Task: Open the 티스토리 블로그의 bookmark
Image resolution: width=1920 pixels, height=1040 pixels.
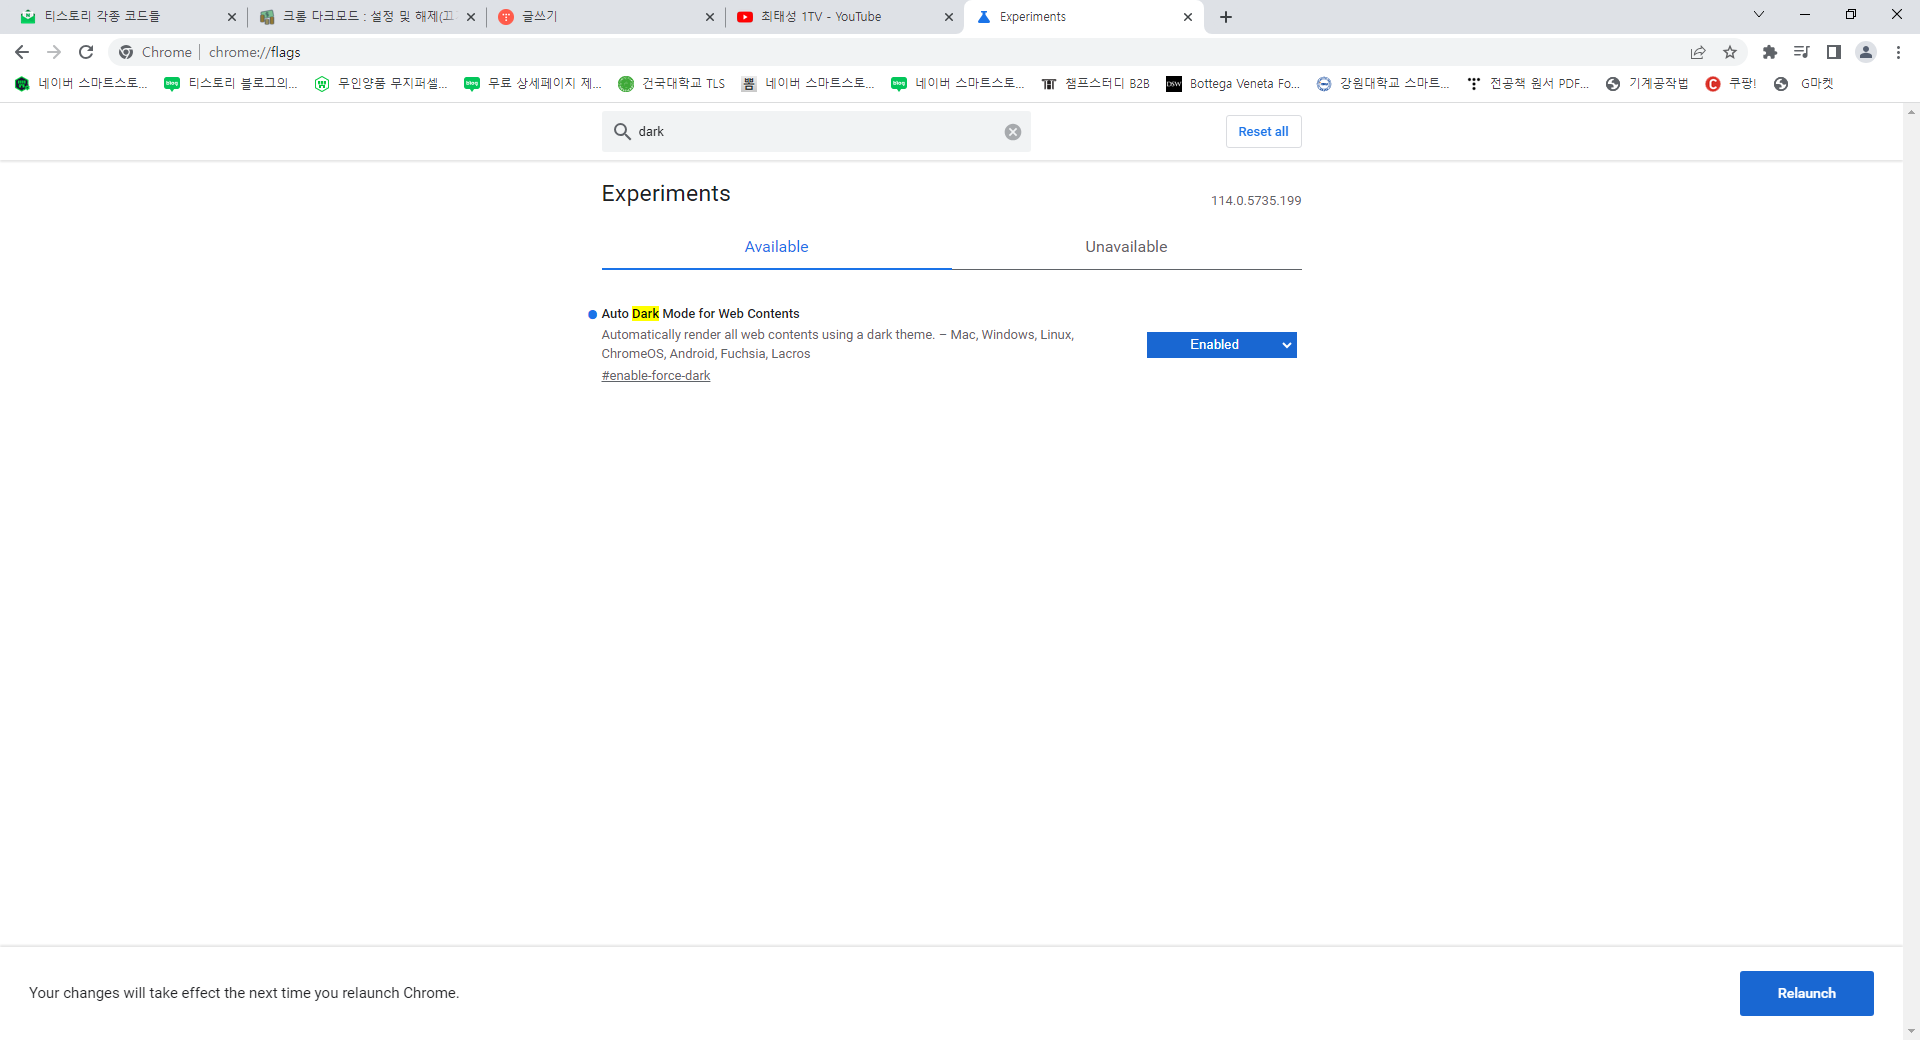Action: [x=231, y=84]
